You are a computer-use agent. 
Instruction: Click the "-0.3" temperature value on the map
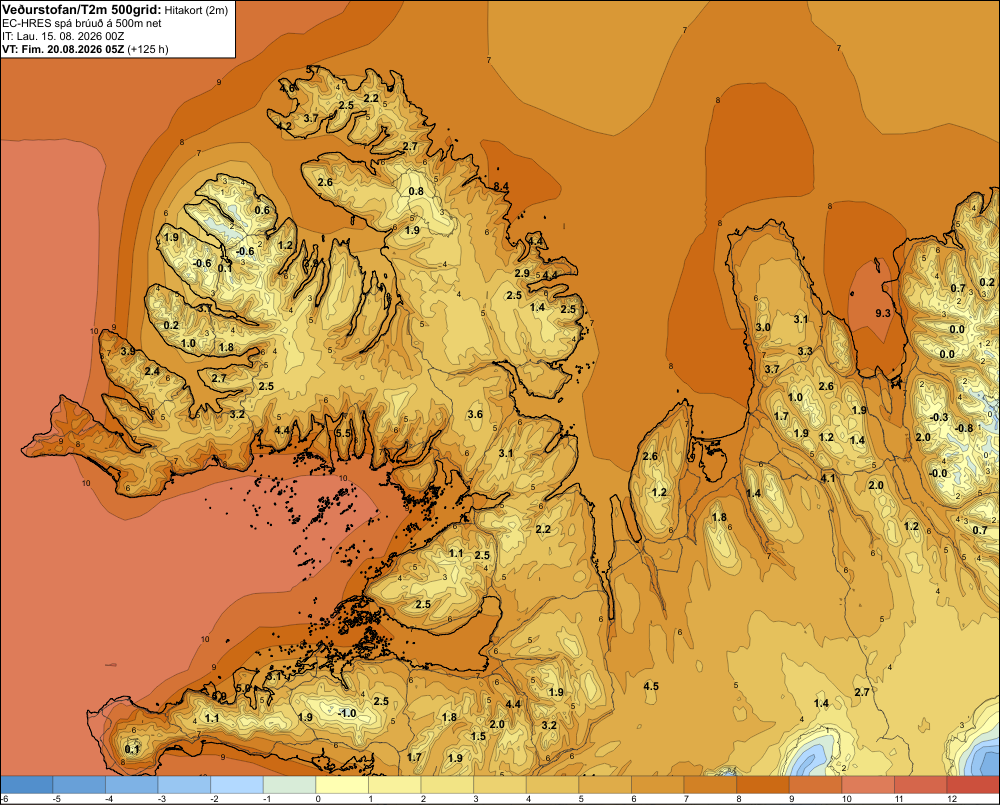click(x=939, y=417)
